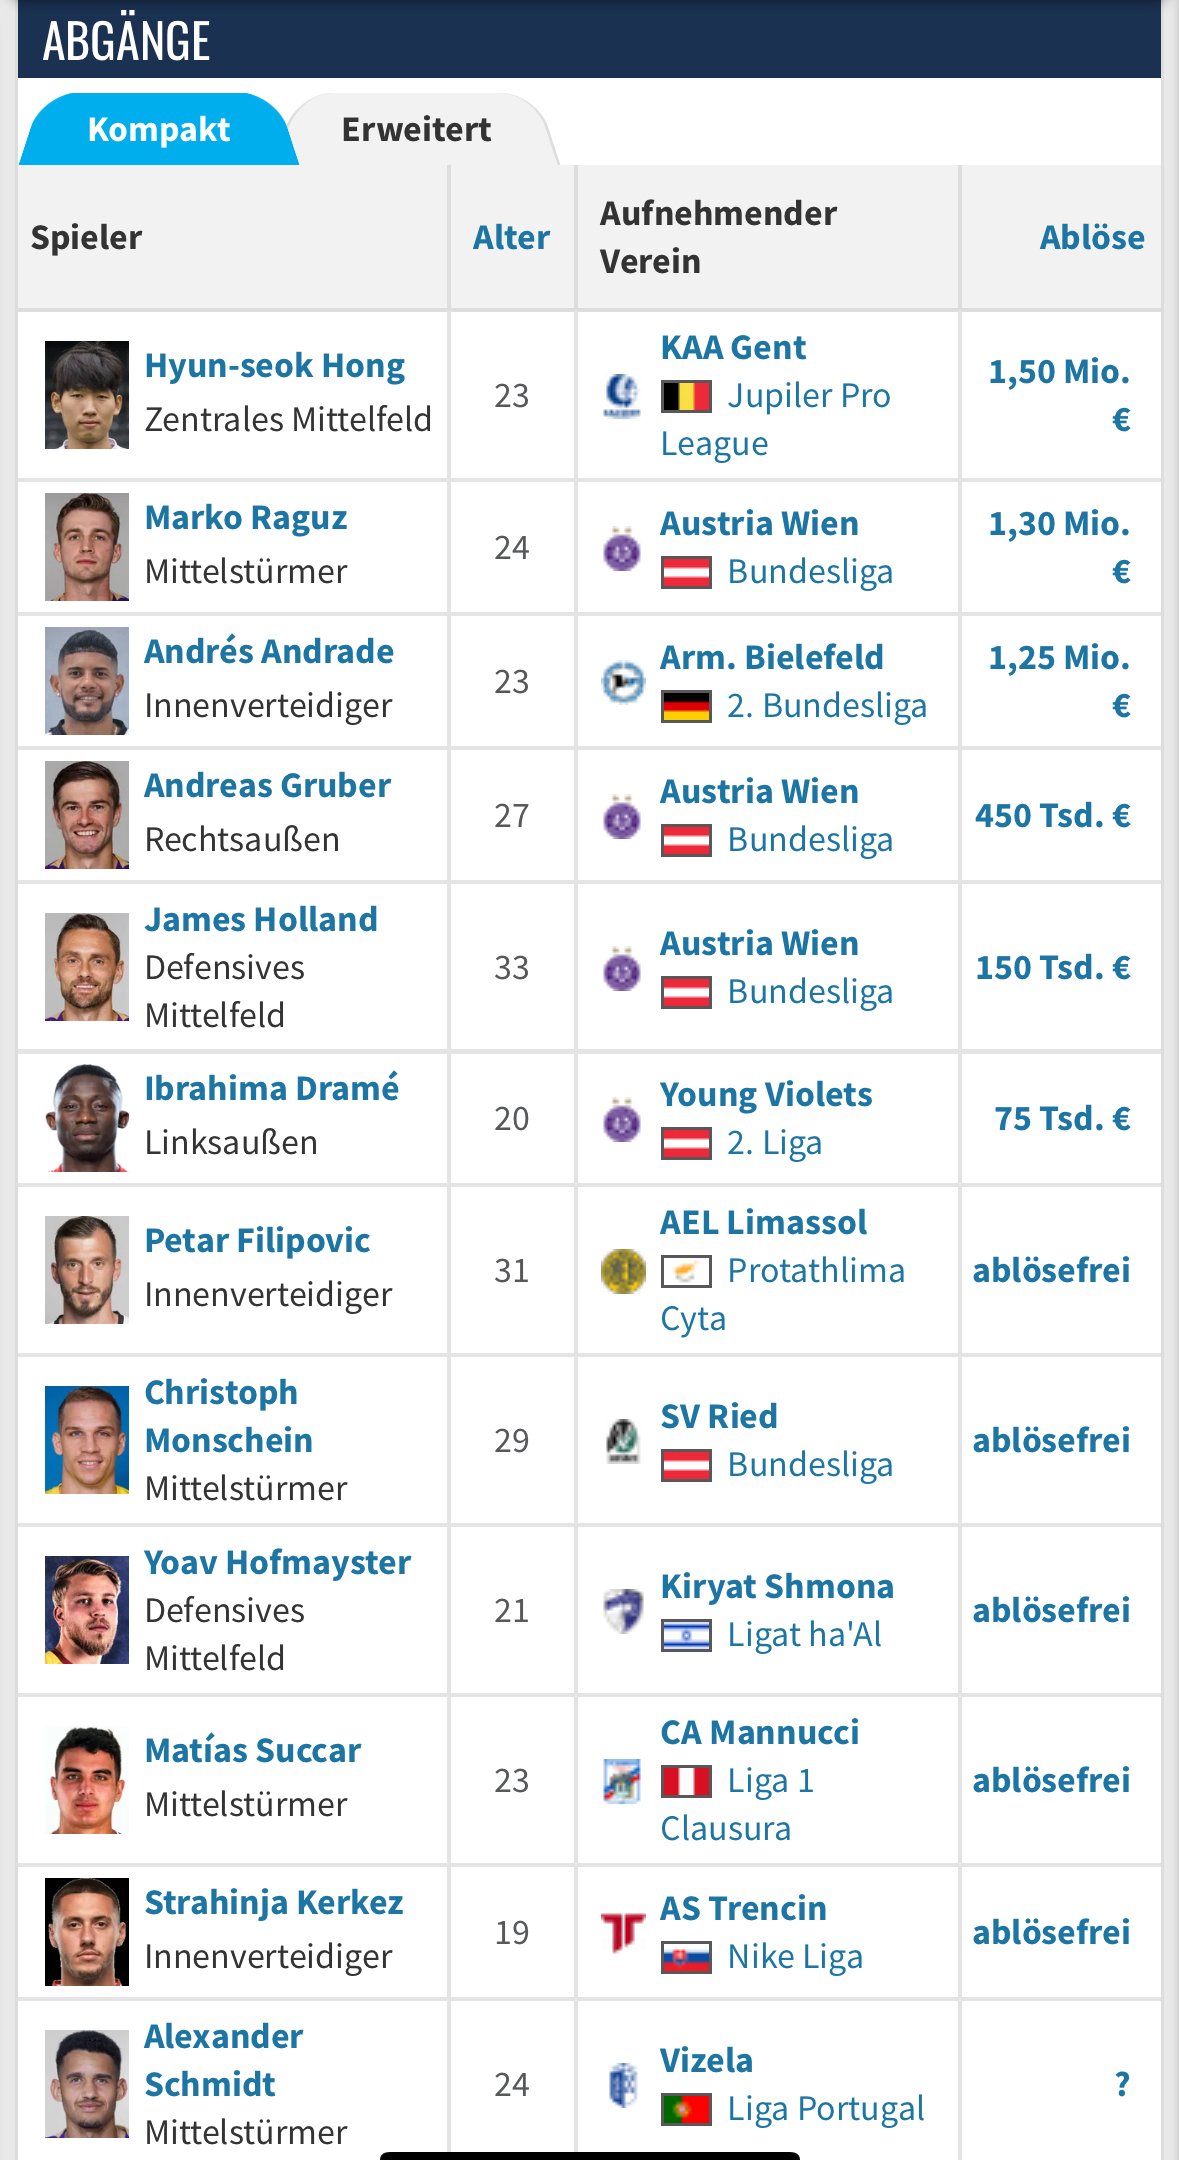Switch to the Erweitert tab
This screenshot has height=2160, width=1179.
[416, 130]
